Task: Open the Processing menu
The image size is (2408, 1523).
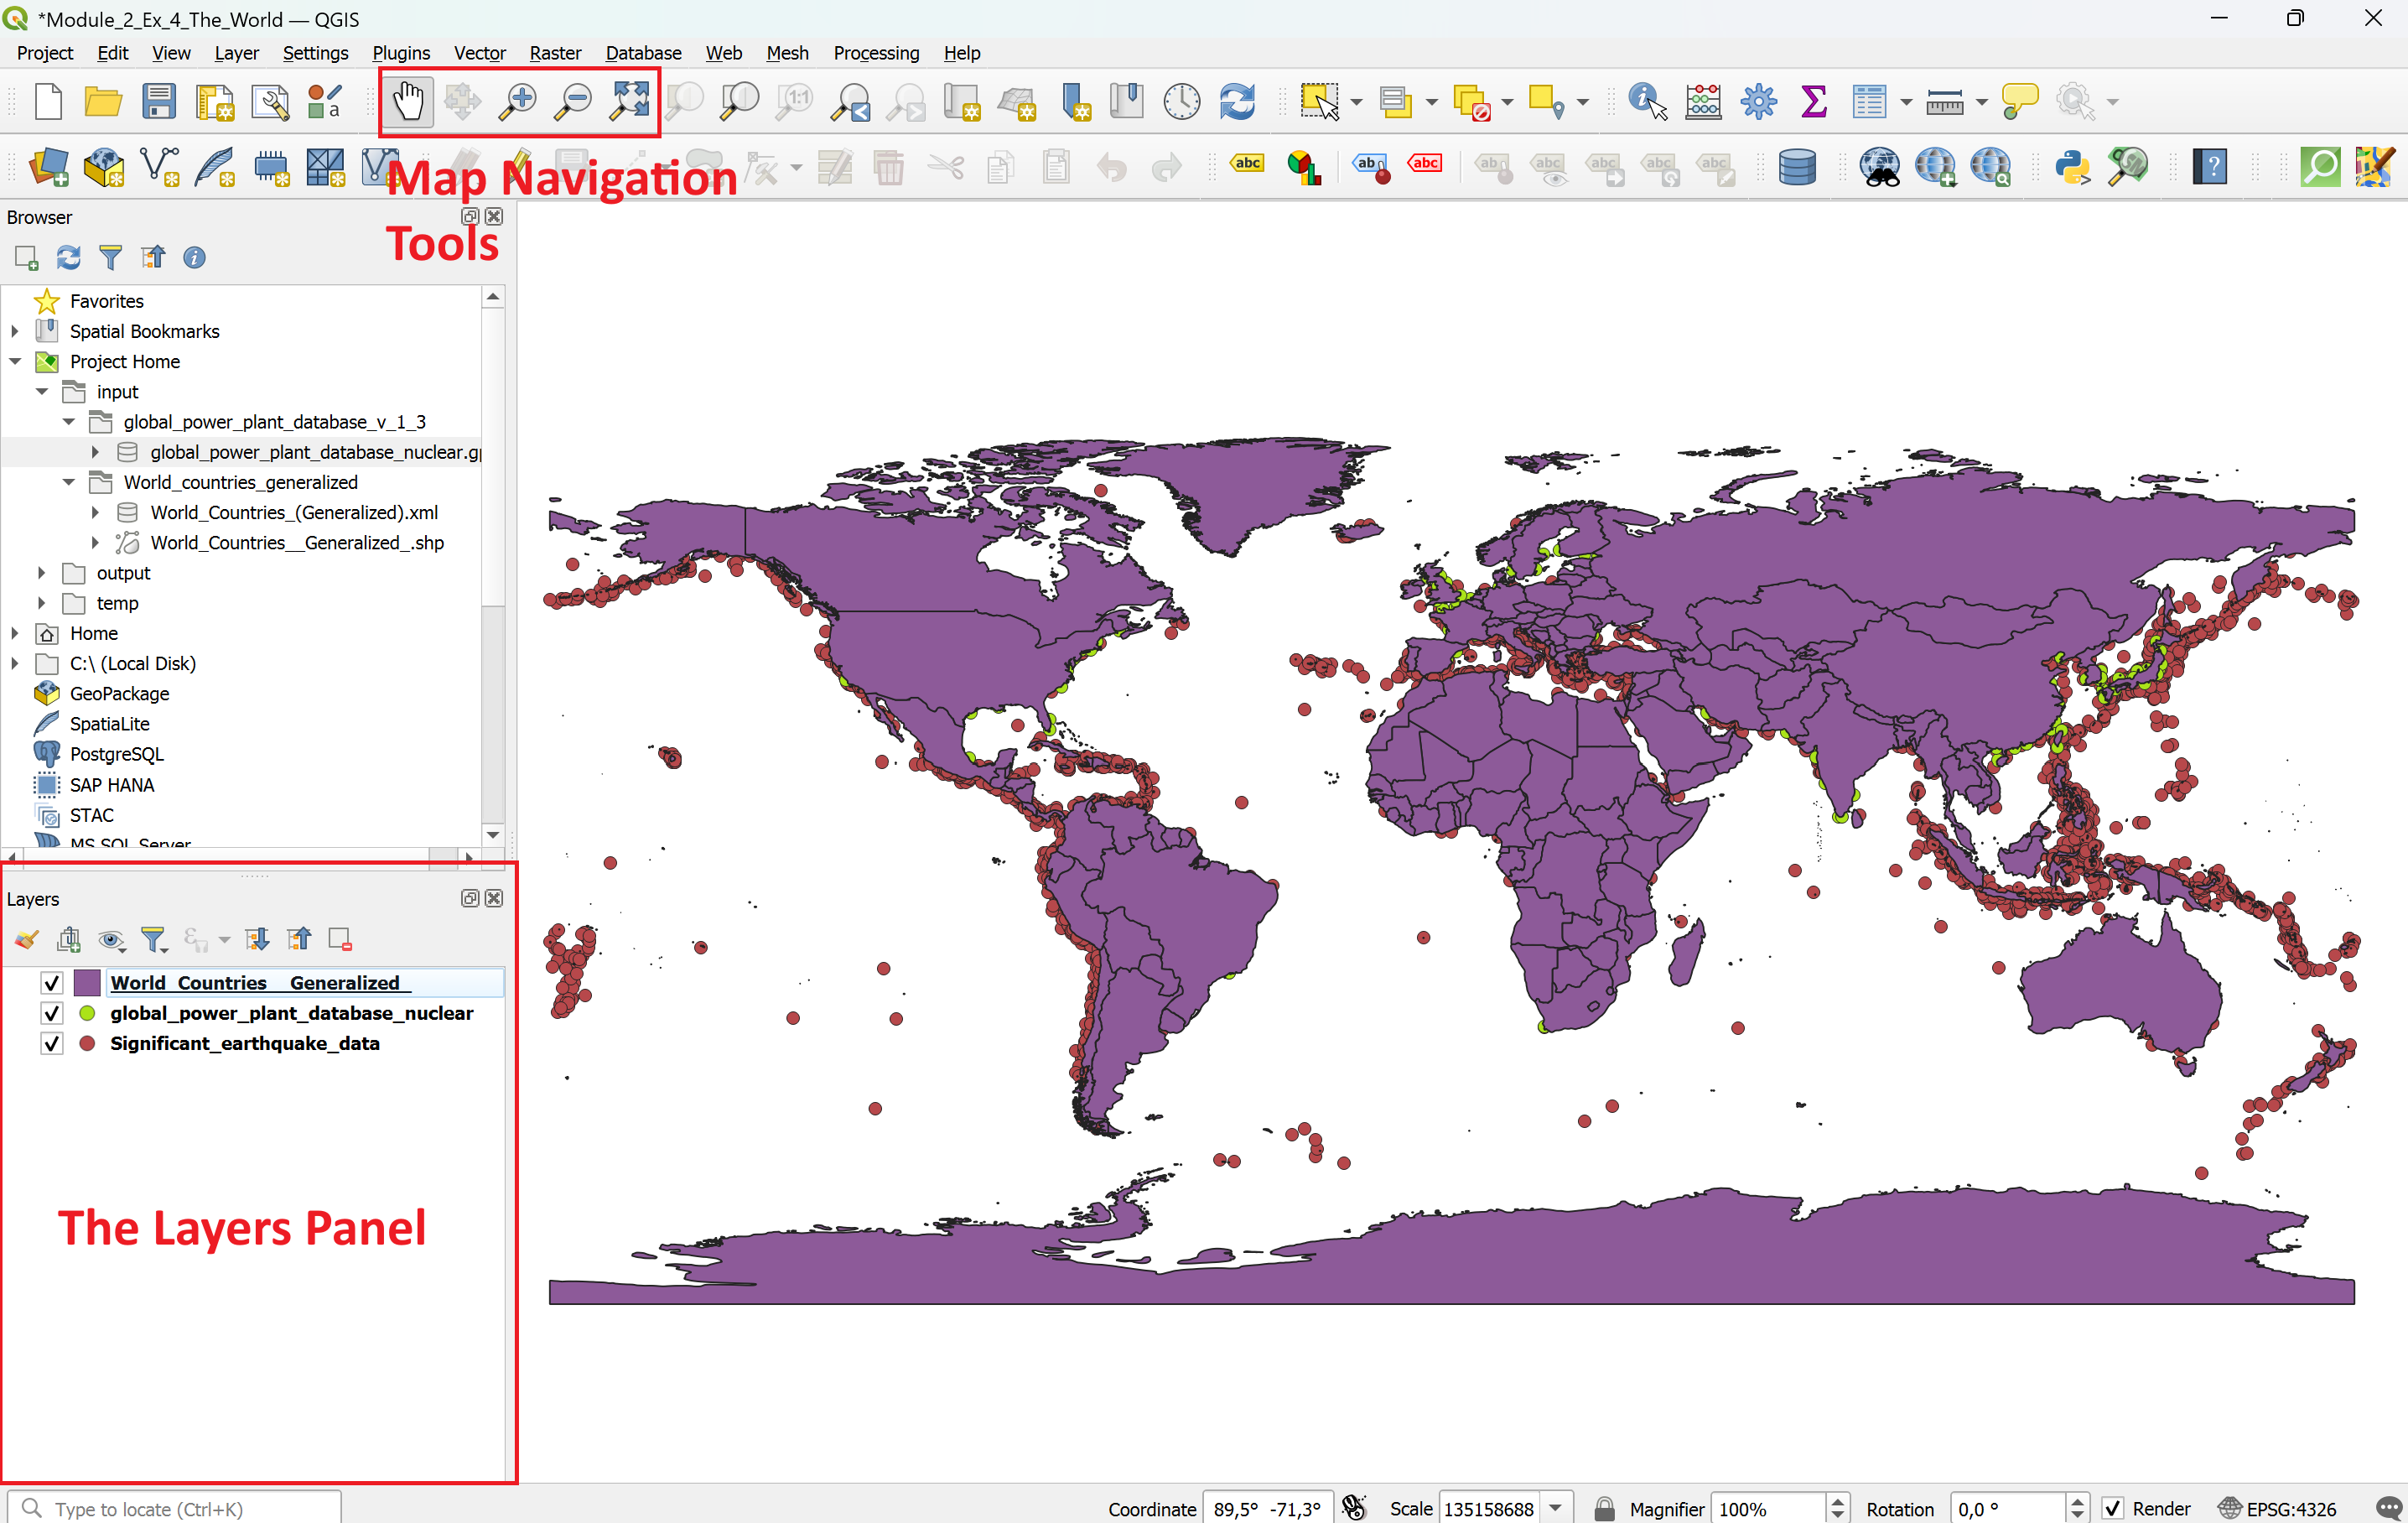Action: point(875,53)
